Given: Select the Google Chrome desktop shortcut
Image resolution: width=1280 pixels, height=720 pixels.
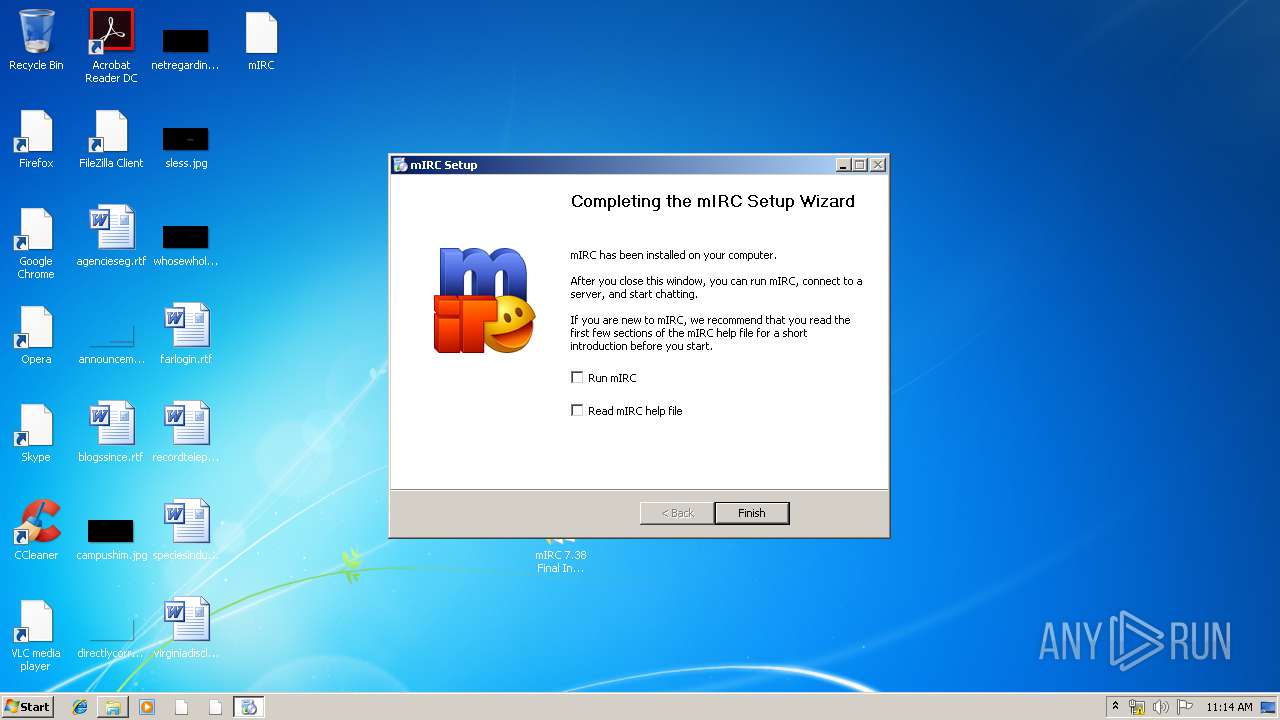Looking at the screenshot, I should 36,244.
